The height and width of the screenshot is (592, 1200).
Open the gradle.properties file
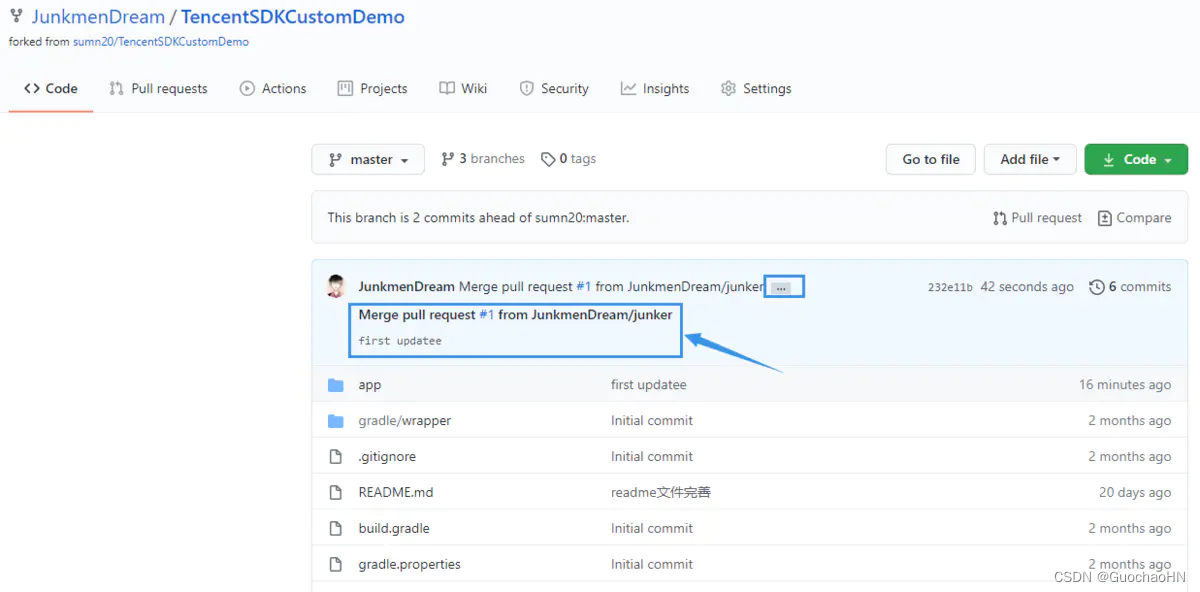tap(410, 565)
